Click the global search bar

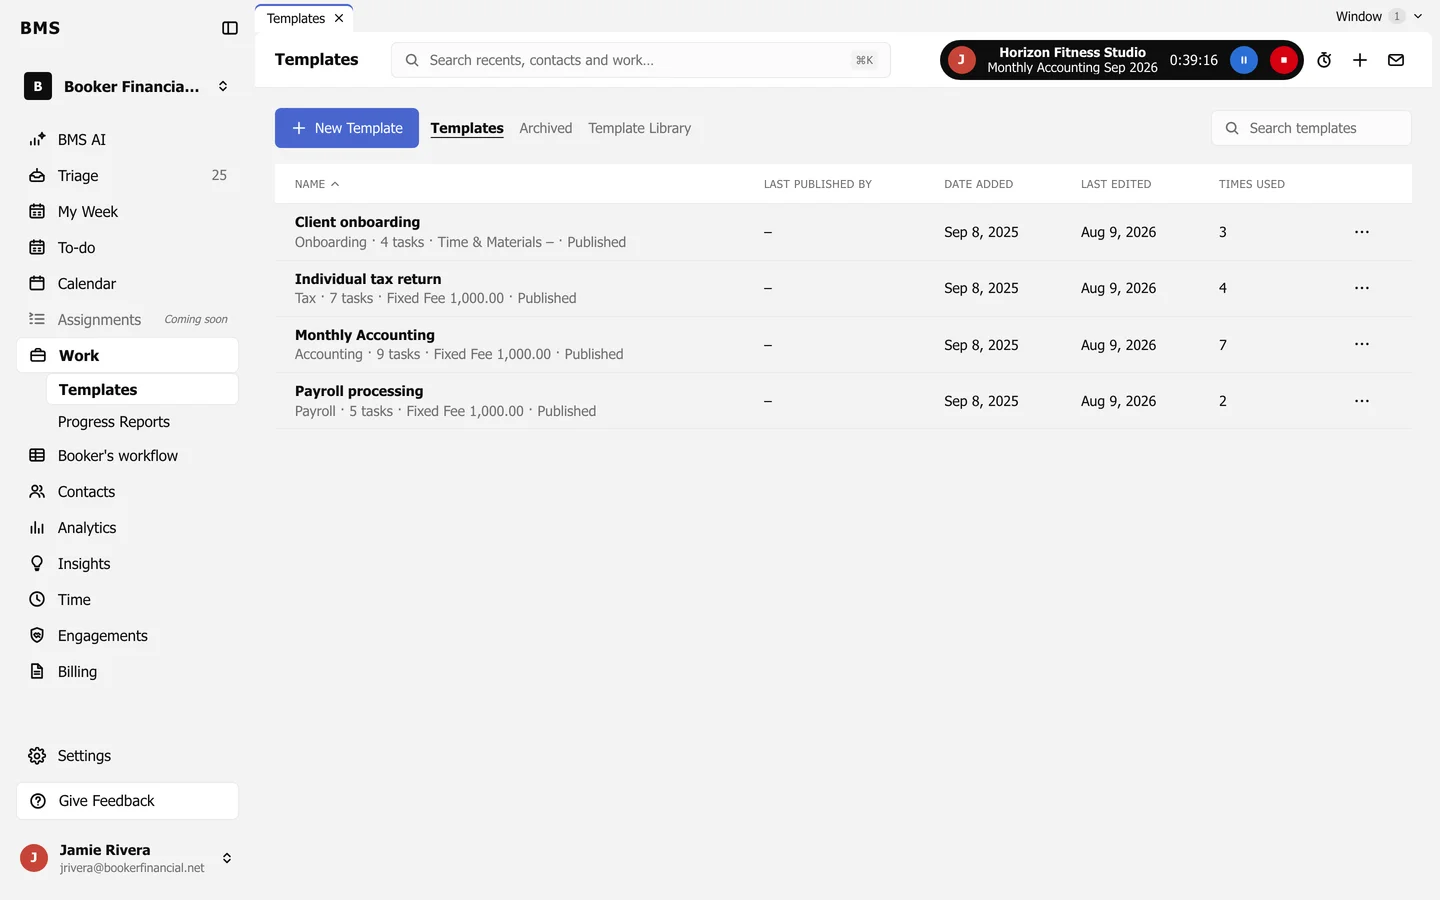point(641,60)
